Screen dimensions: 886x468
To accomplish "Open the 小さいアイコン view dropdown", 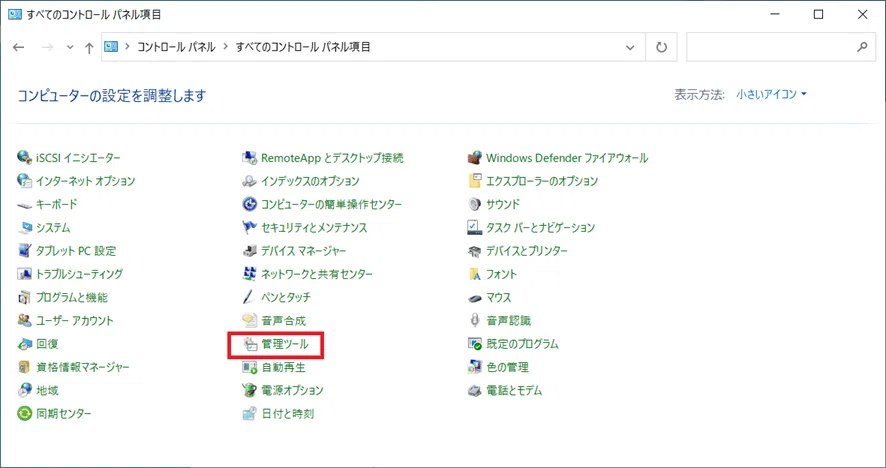I will coord(771,94).
